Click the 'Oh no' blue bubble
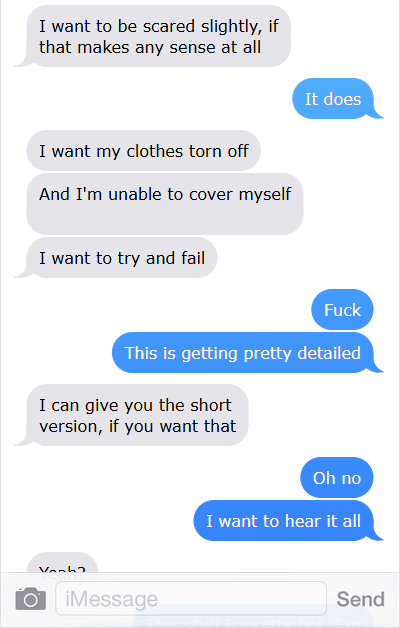The image size is (400, 628). pyautogui.click(x=337, y=477)
